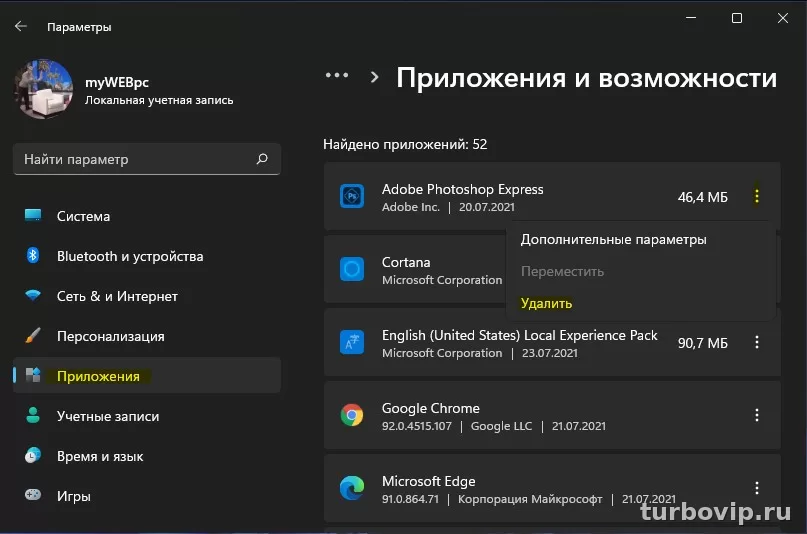
Task: Open Google Chrome three-dot menu
Action: tap(757, 415)
